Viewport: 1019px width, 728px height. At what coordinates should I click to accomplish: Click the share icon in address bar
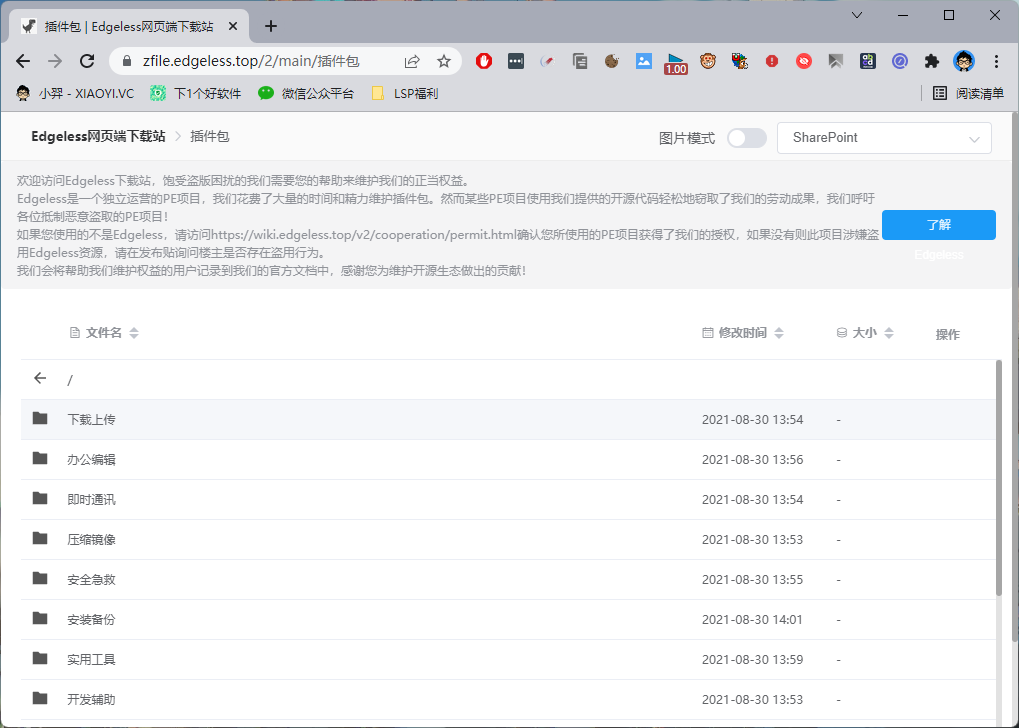pyautogui.click(x=412, y=61)
